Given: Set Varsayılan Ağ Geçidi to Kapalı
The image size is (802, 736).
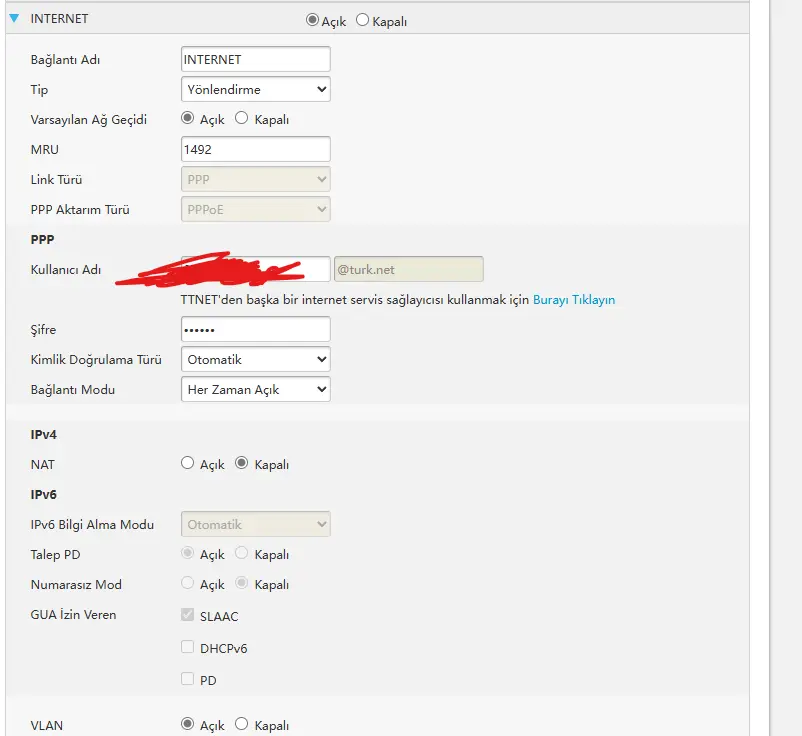Looking at the screenshot, I should pos(241,118).
